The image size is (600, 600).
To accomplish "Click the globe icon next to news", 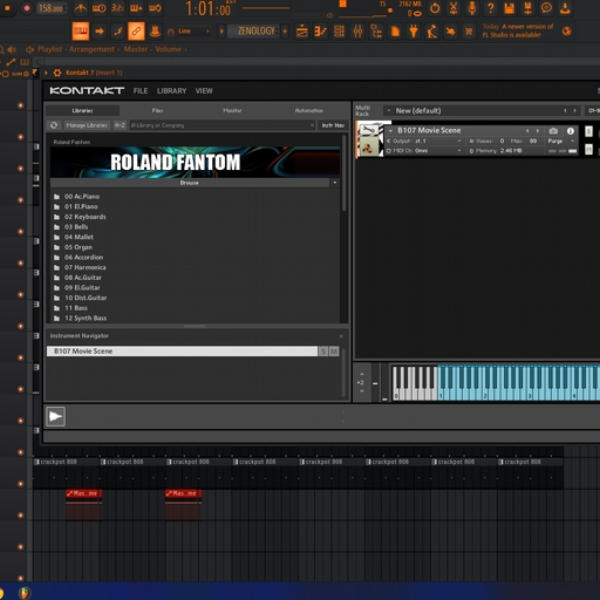I will (567, 31).
